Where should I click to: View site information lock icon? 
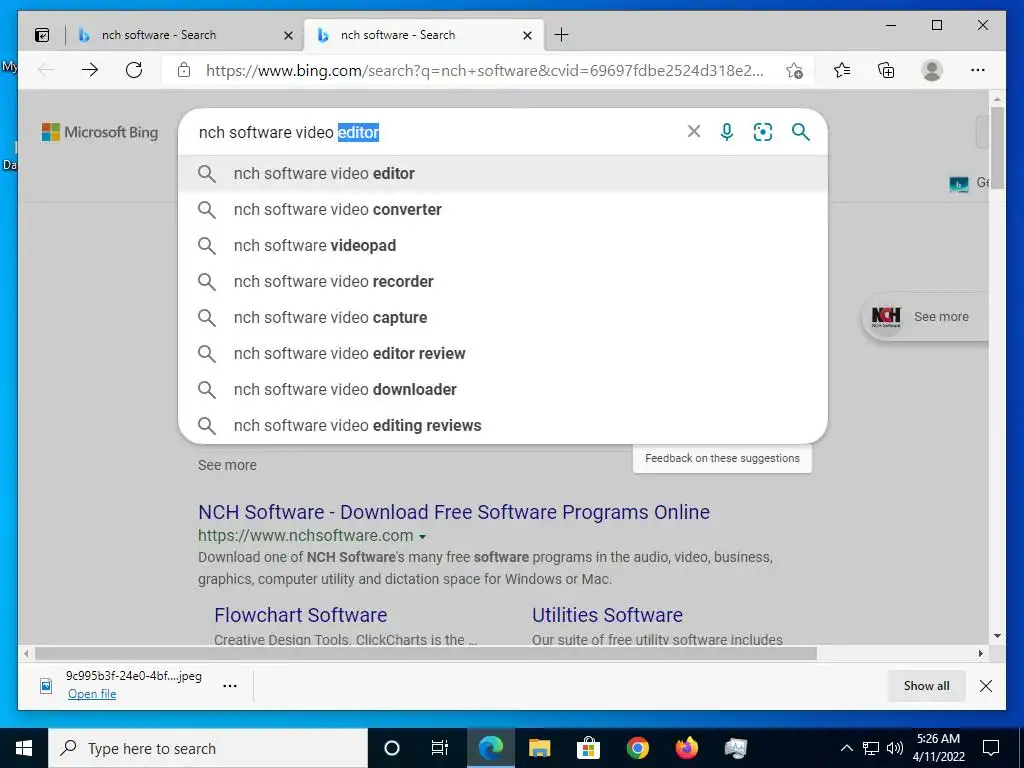184,70
